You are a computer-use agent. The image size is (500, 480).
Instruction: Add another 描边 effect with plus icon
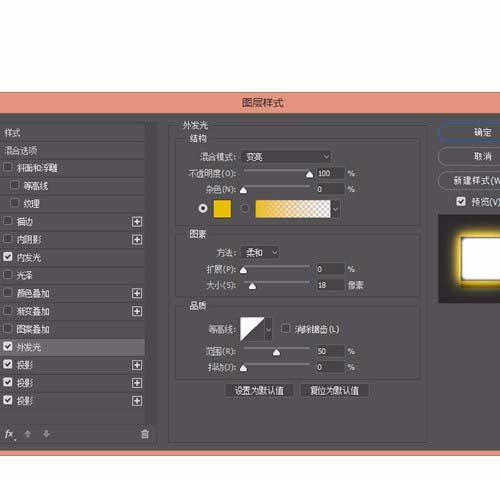coord(137,222)
